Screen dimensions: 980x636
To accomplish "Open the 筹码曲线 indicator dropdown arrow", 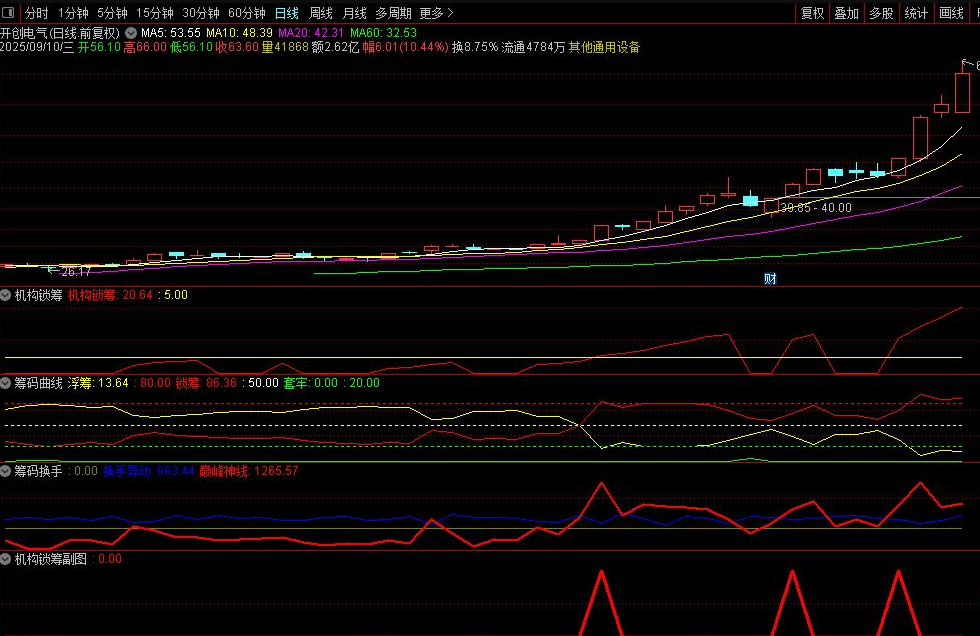I will (6, 383).
